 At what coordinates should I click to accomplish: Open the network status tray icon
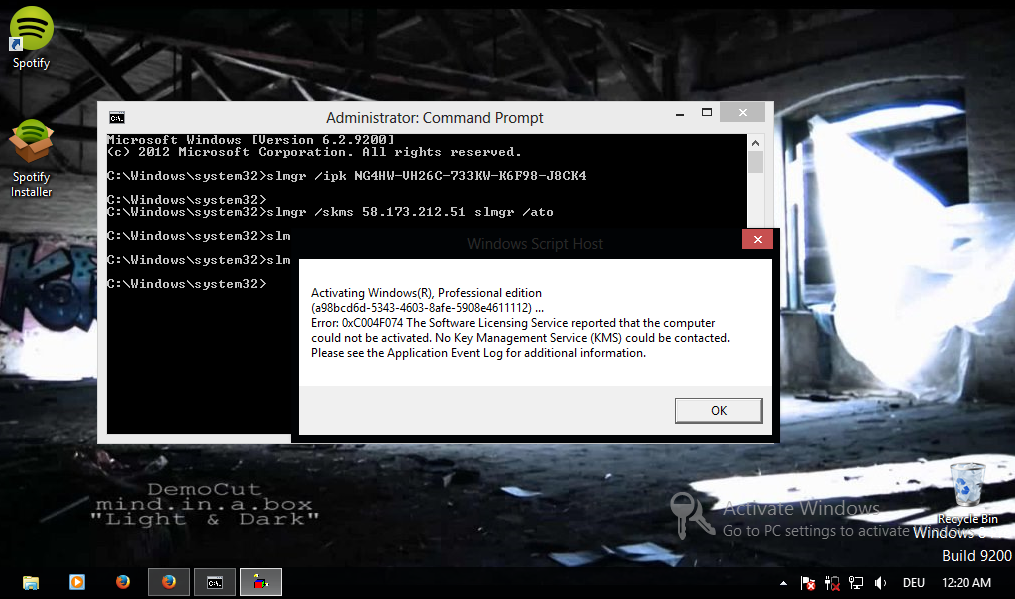click(856, 583)
